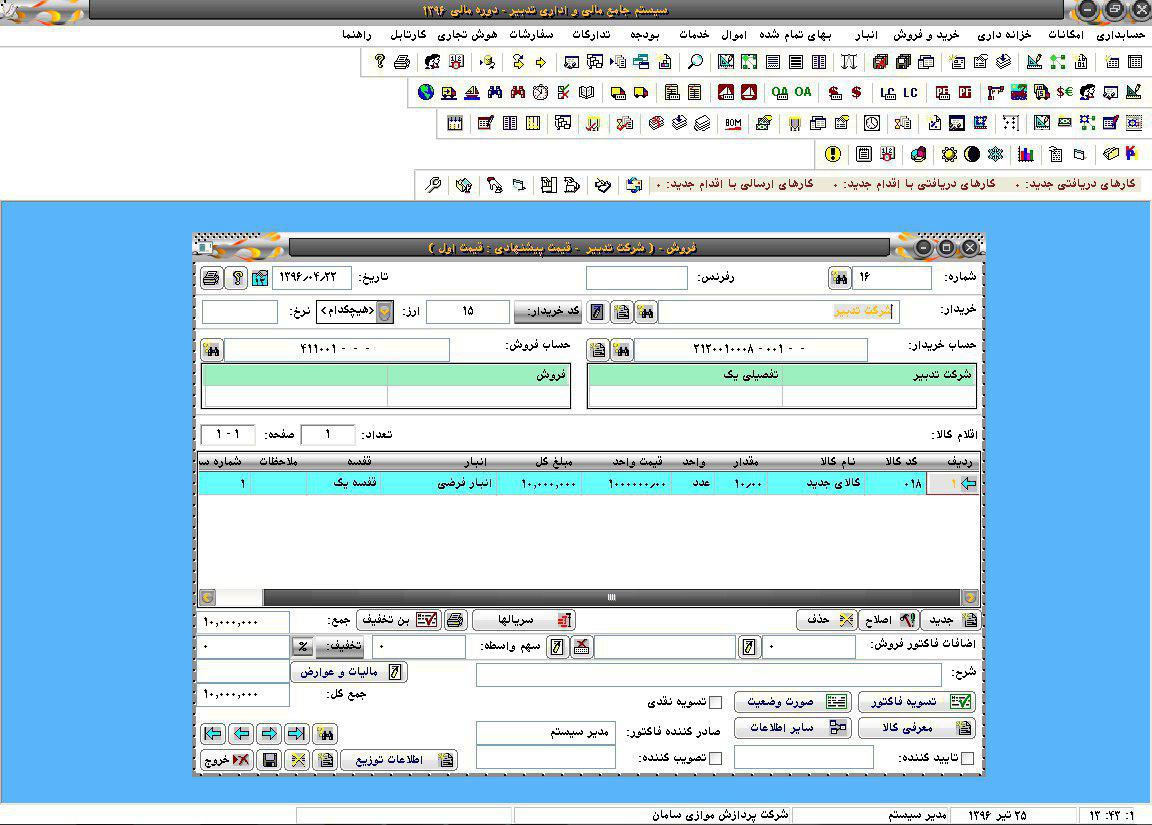Click the حذف delete button
This screenshot has width=1152, height=825.
827,620
